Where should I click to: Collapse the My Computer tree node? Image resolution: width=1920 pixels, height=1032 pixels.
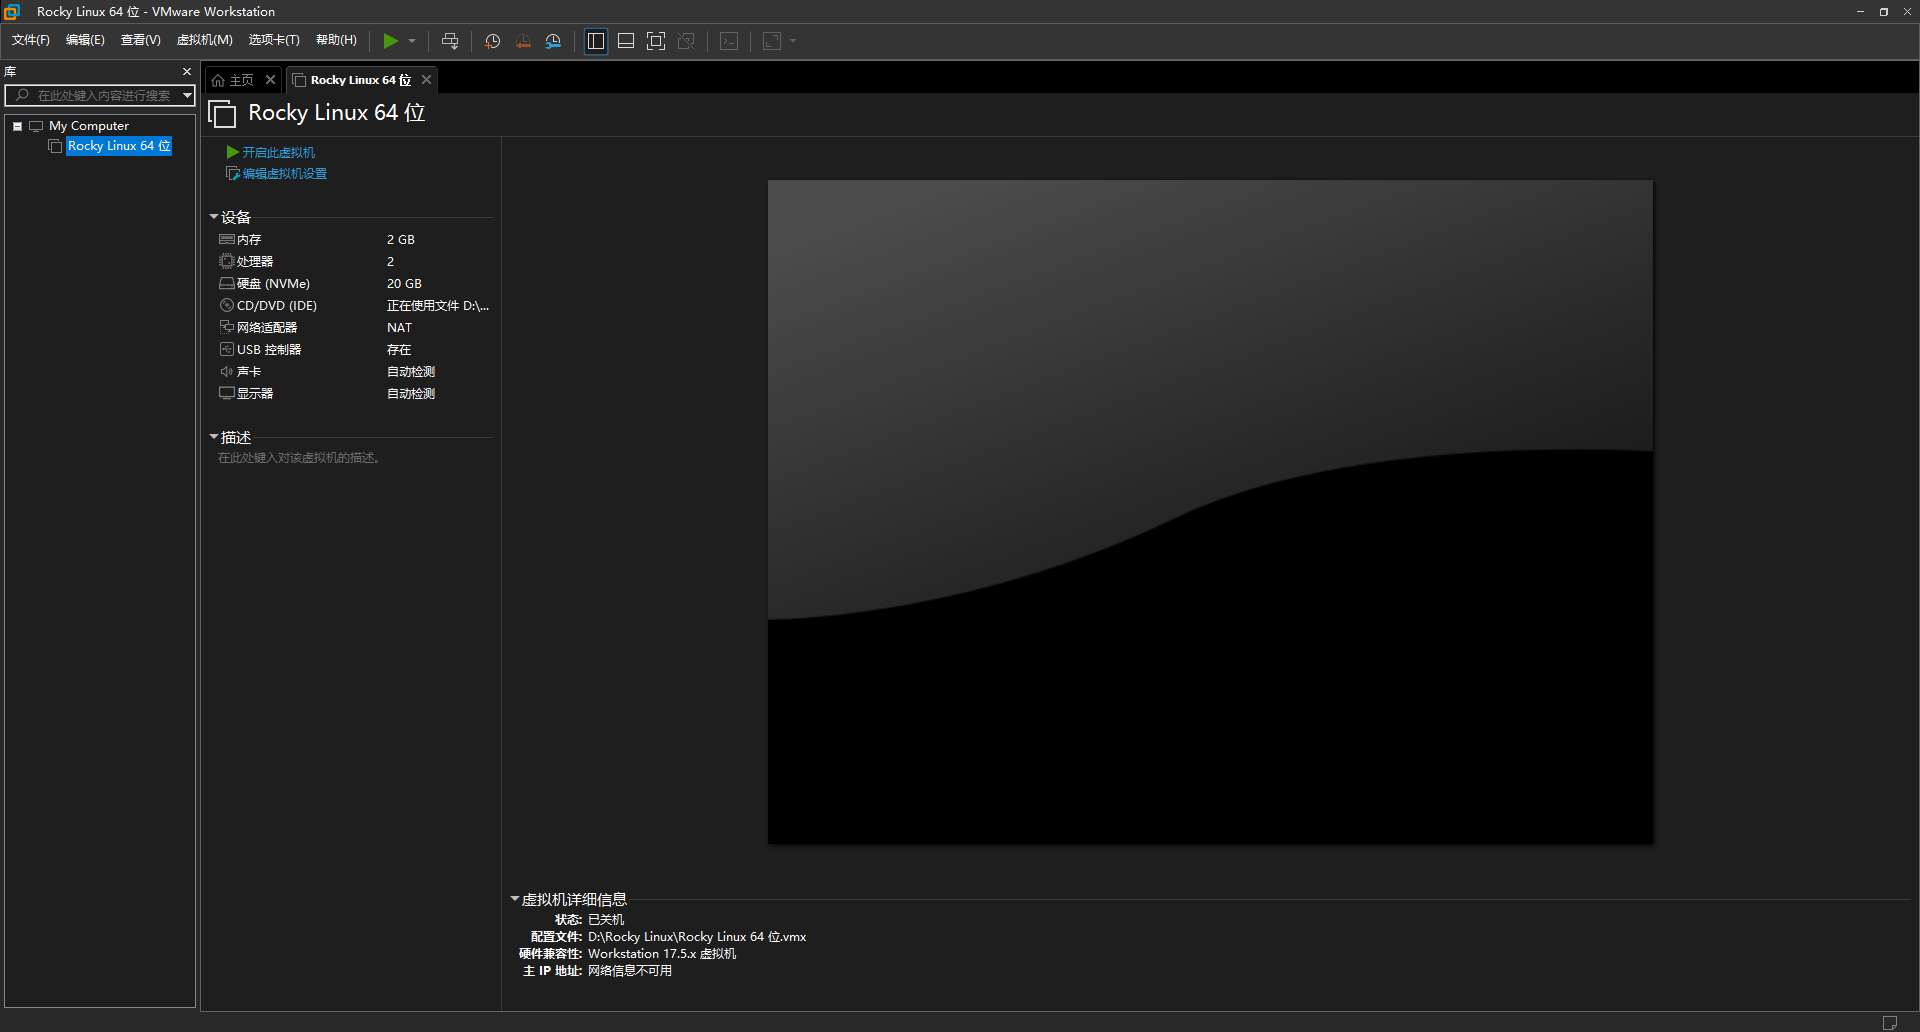(x=17, y=126)
